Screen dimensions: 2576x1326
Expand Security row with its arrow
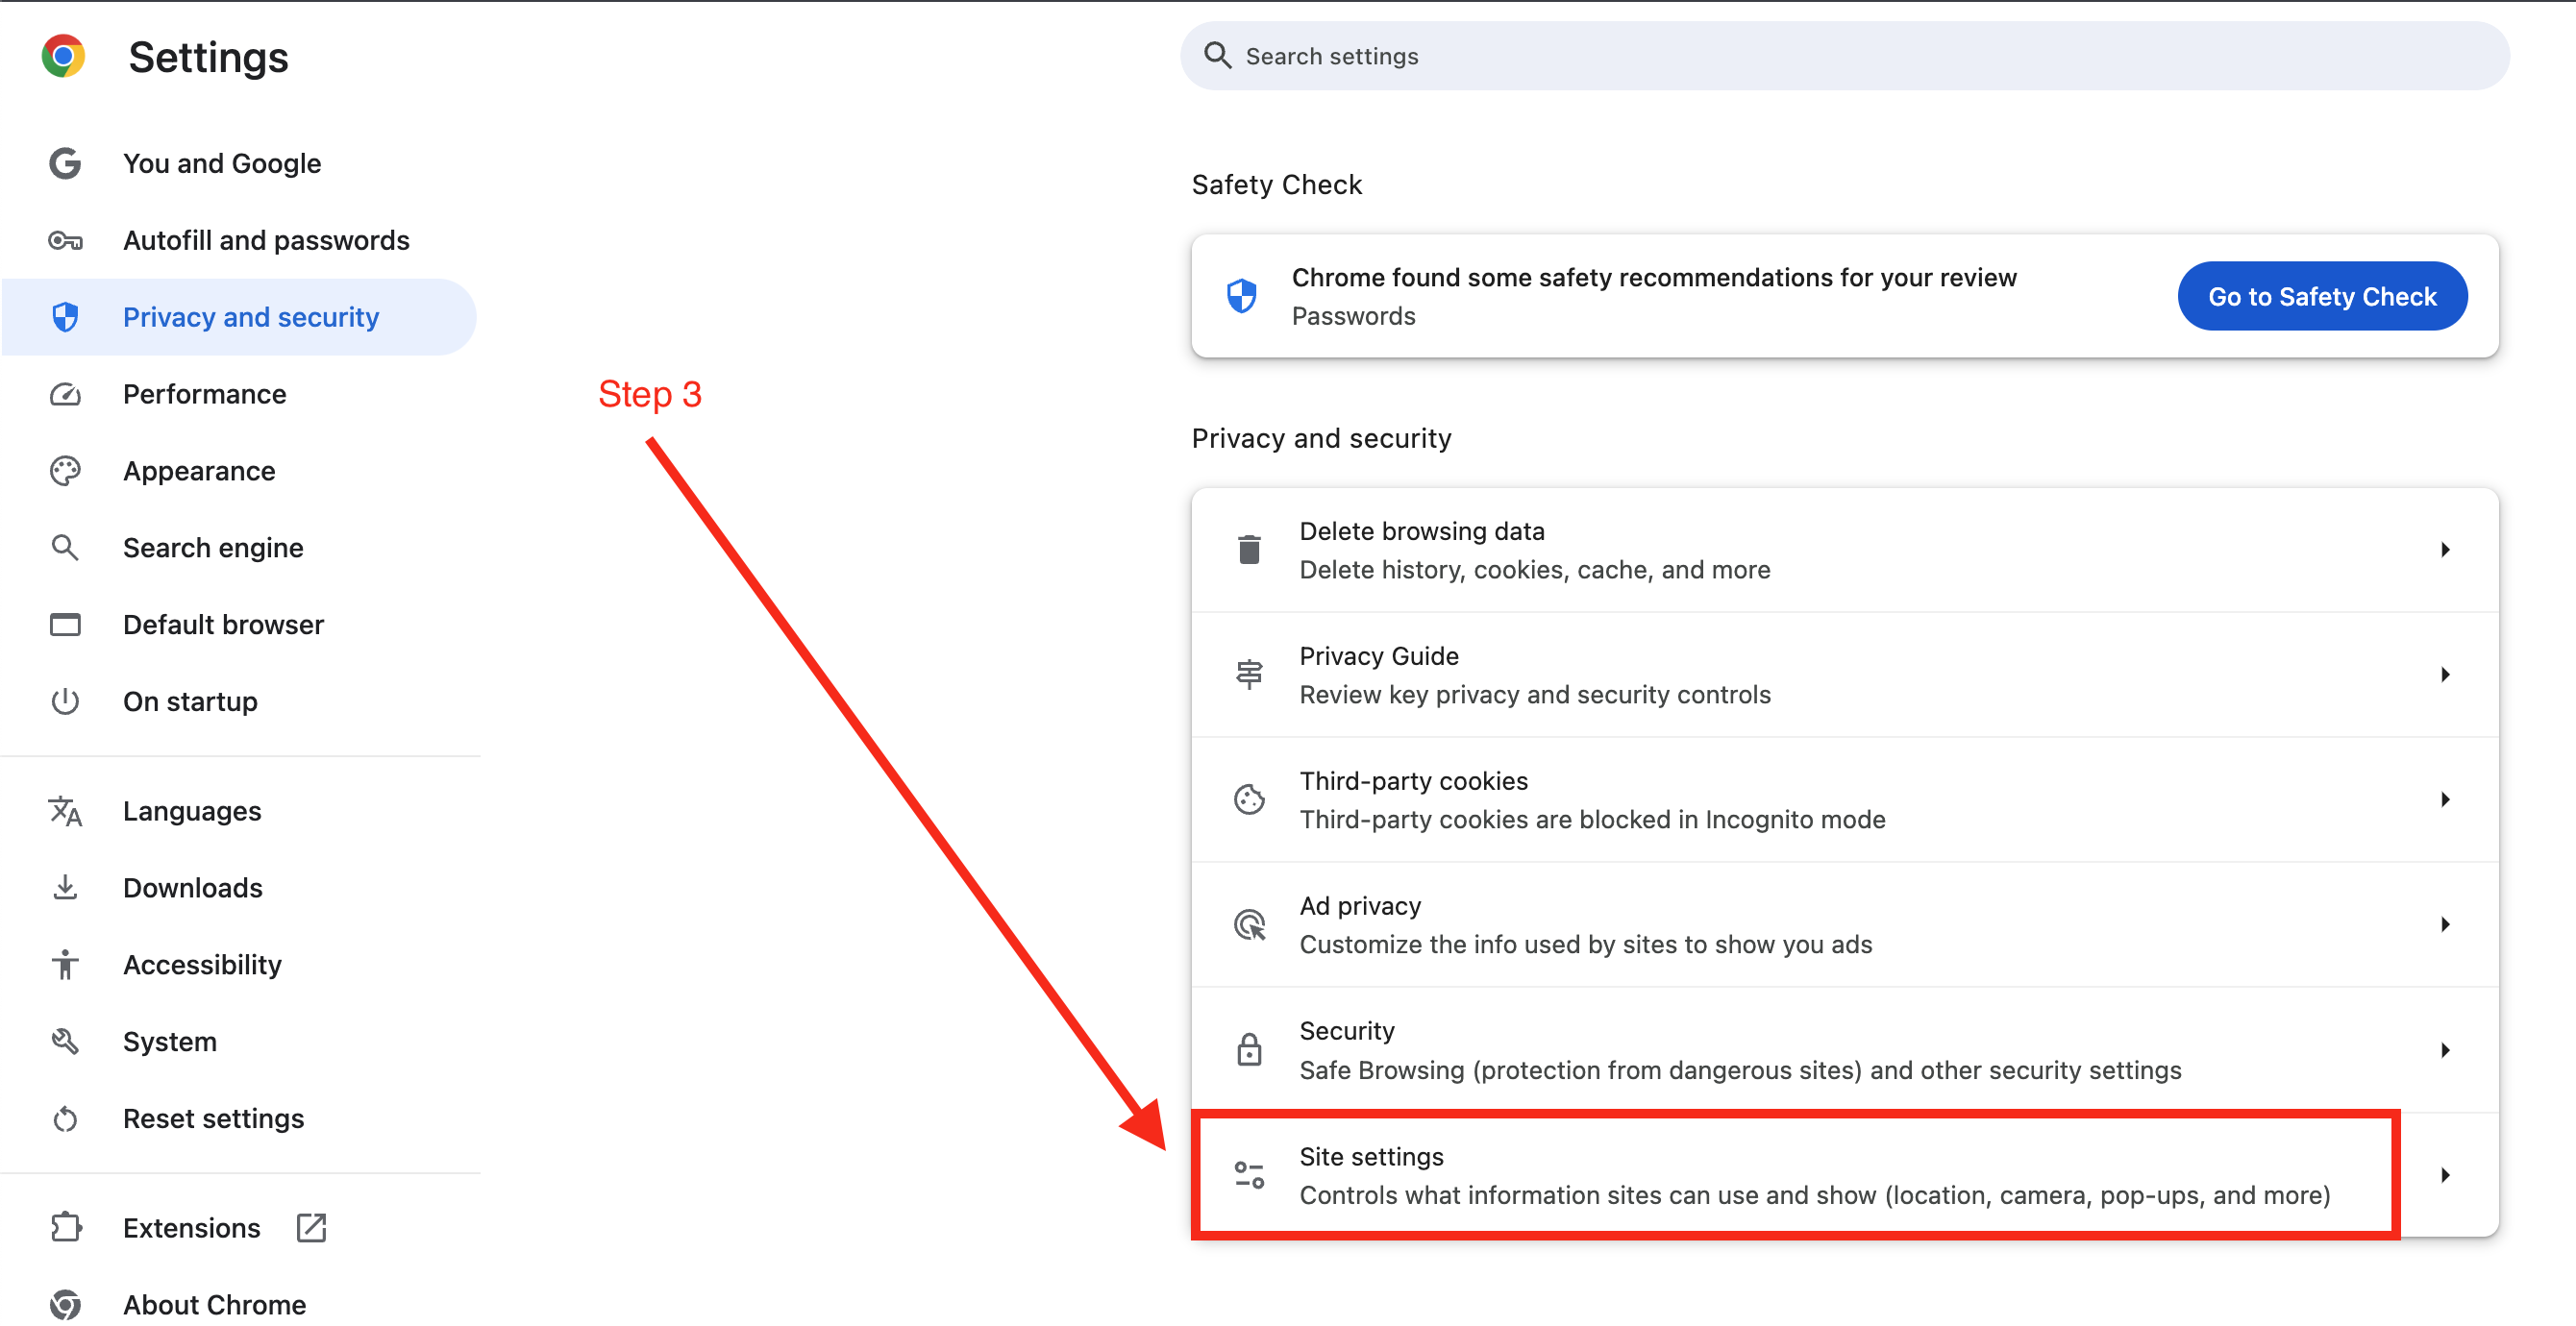2445,1050
